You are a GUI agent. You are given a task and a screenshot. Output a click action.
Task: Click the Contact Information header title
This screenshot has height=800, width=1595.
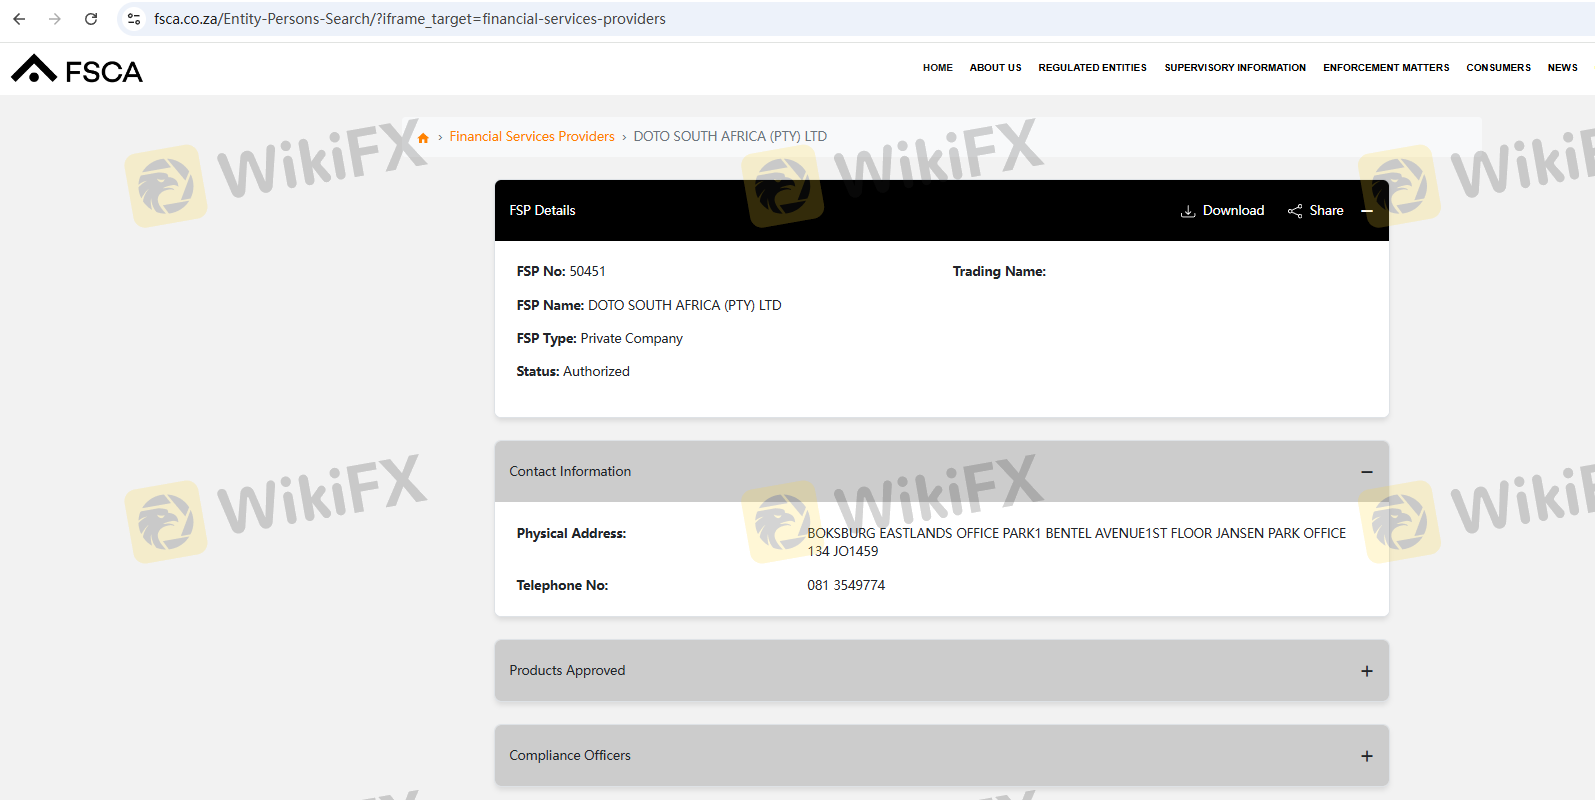point(571,471)
